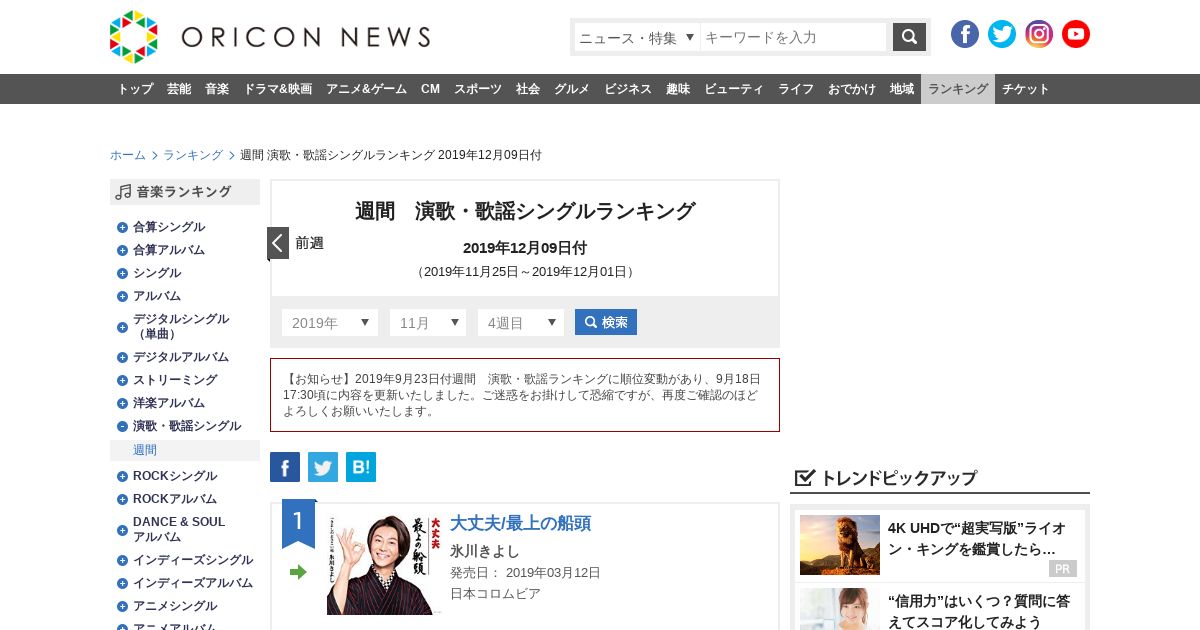Select the スポーツ nav item
This screenshot has width=1200, height=630.
(x=478, y=89)
